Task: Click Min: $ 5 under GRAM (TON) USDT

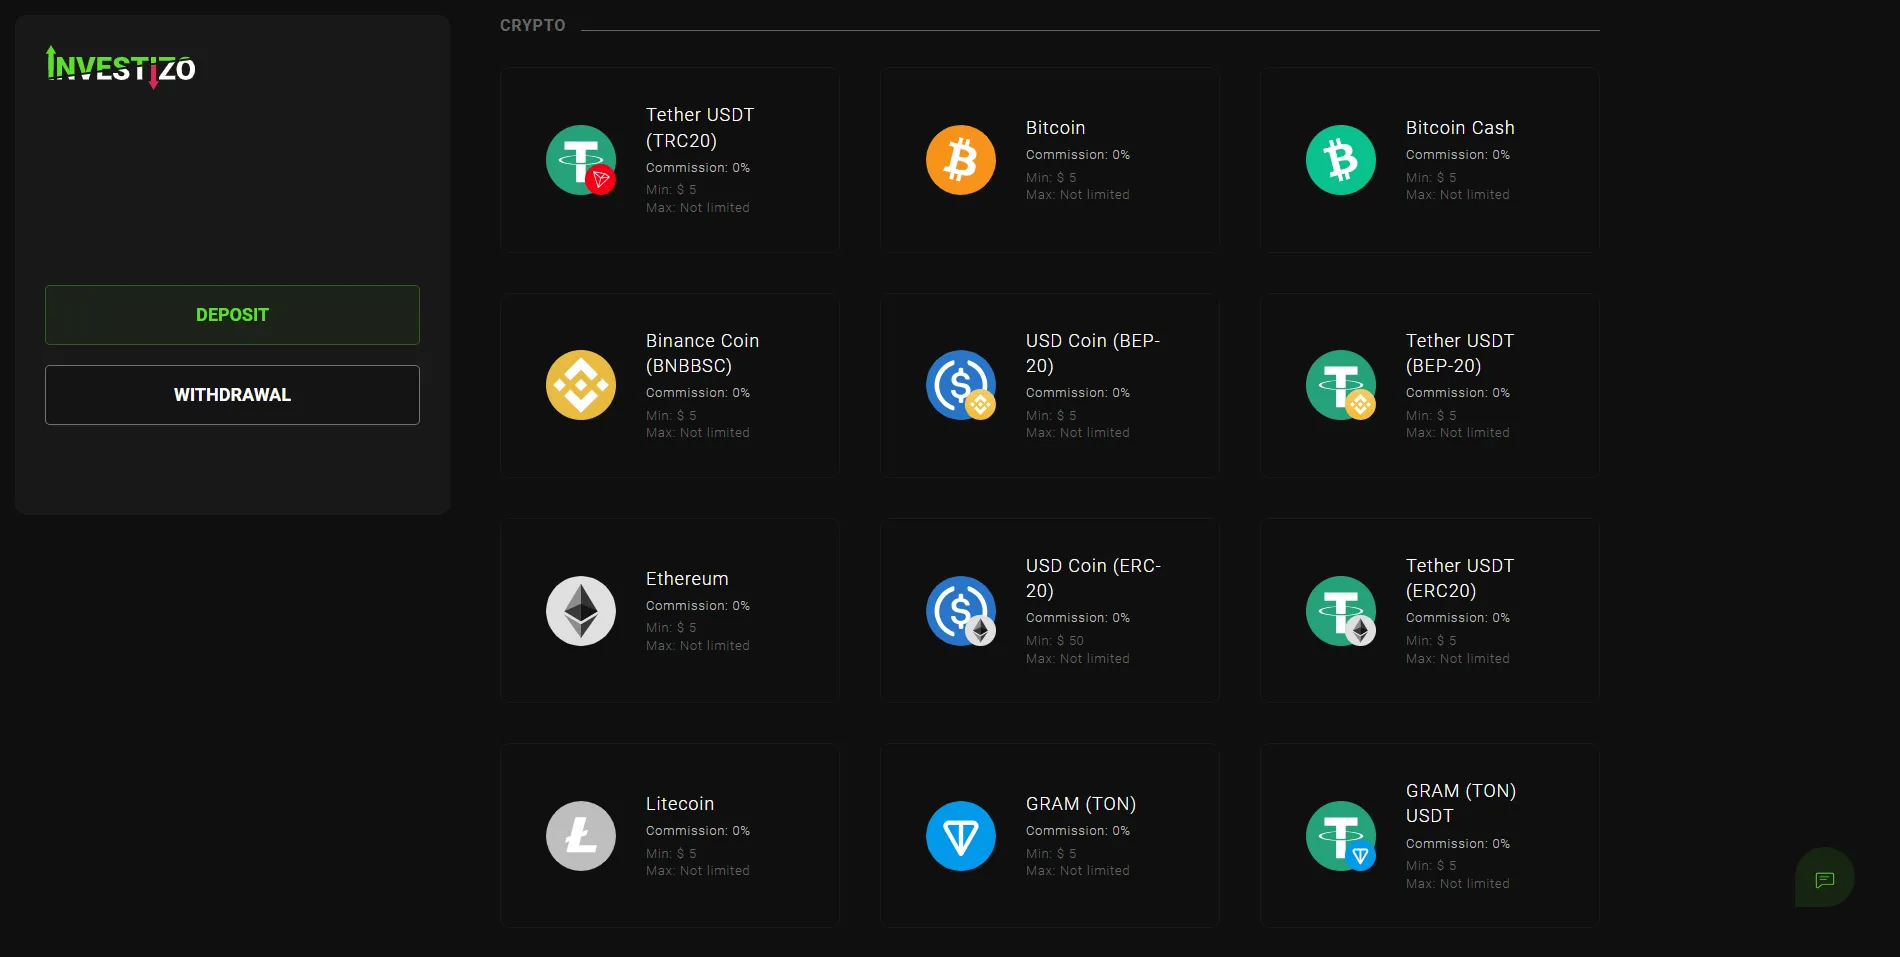Action: pos(1431,866)
